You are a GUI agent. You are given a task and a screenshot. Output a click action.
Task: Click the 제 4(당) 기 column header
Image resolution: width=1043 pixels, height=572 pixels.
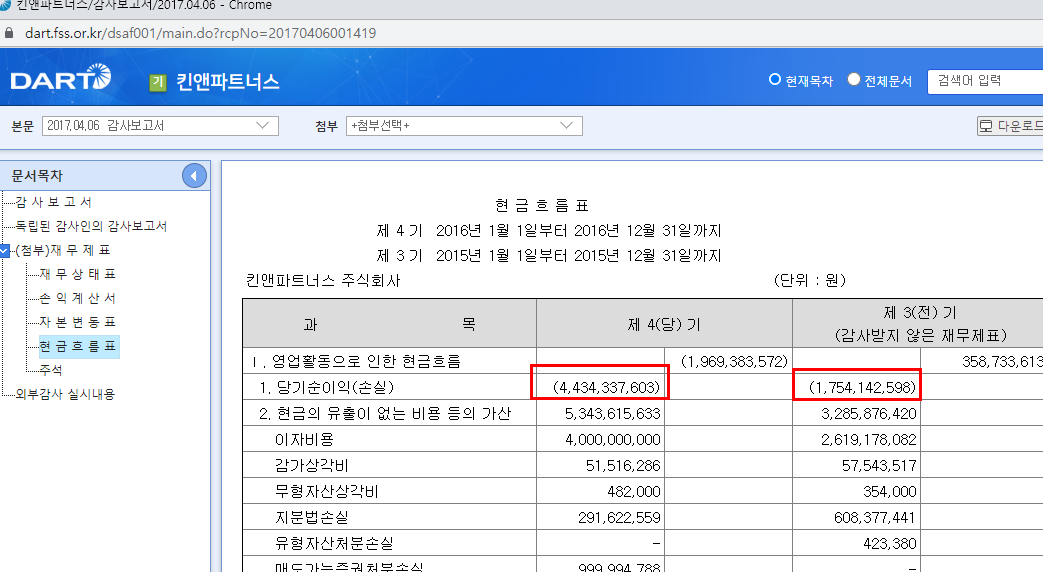click(x=664, y=324)
